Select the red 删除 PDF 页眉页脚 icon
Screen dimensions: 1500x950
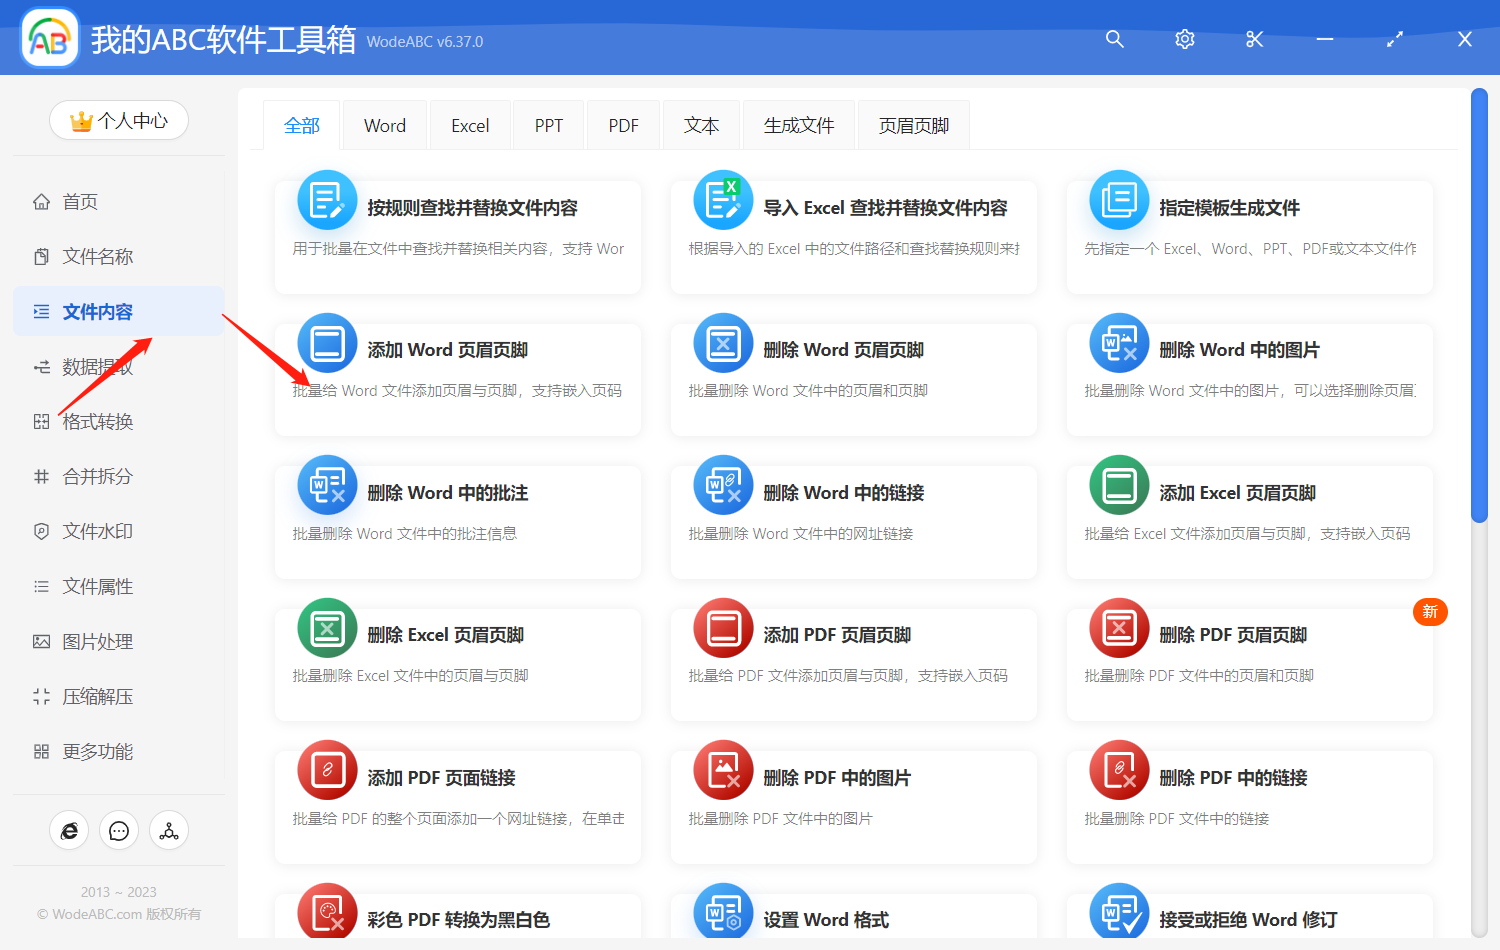coord(1118,628)
